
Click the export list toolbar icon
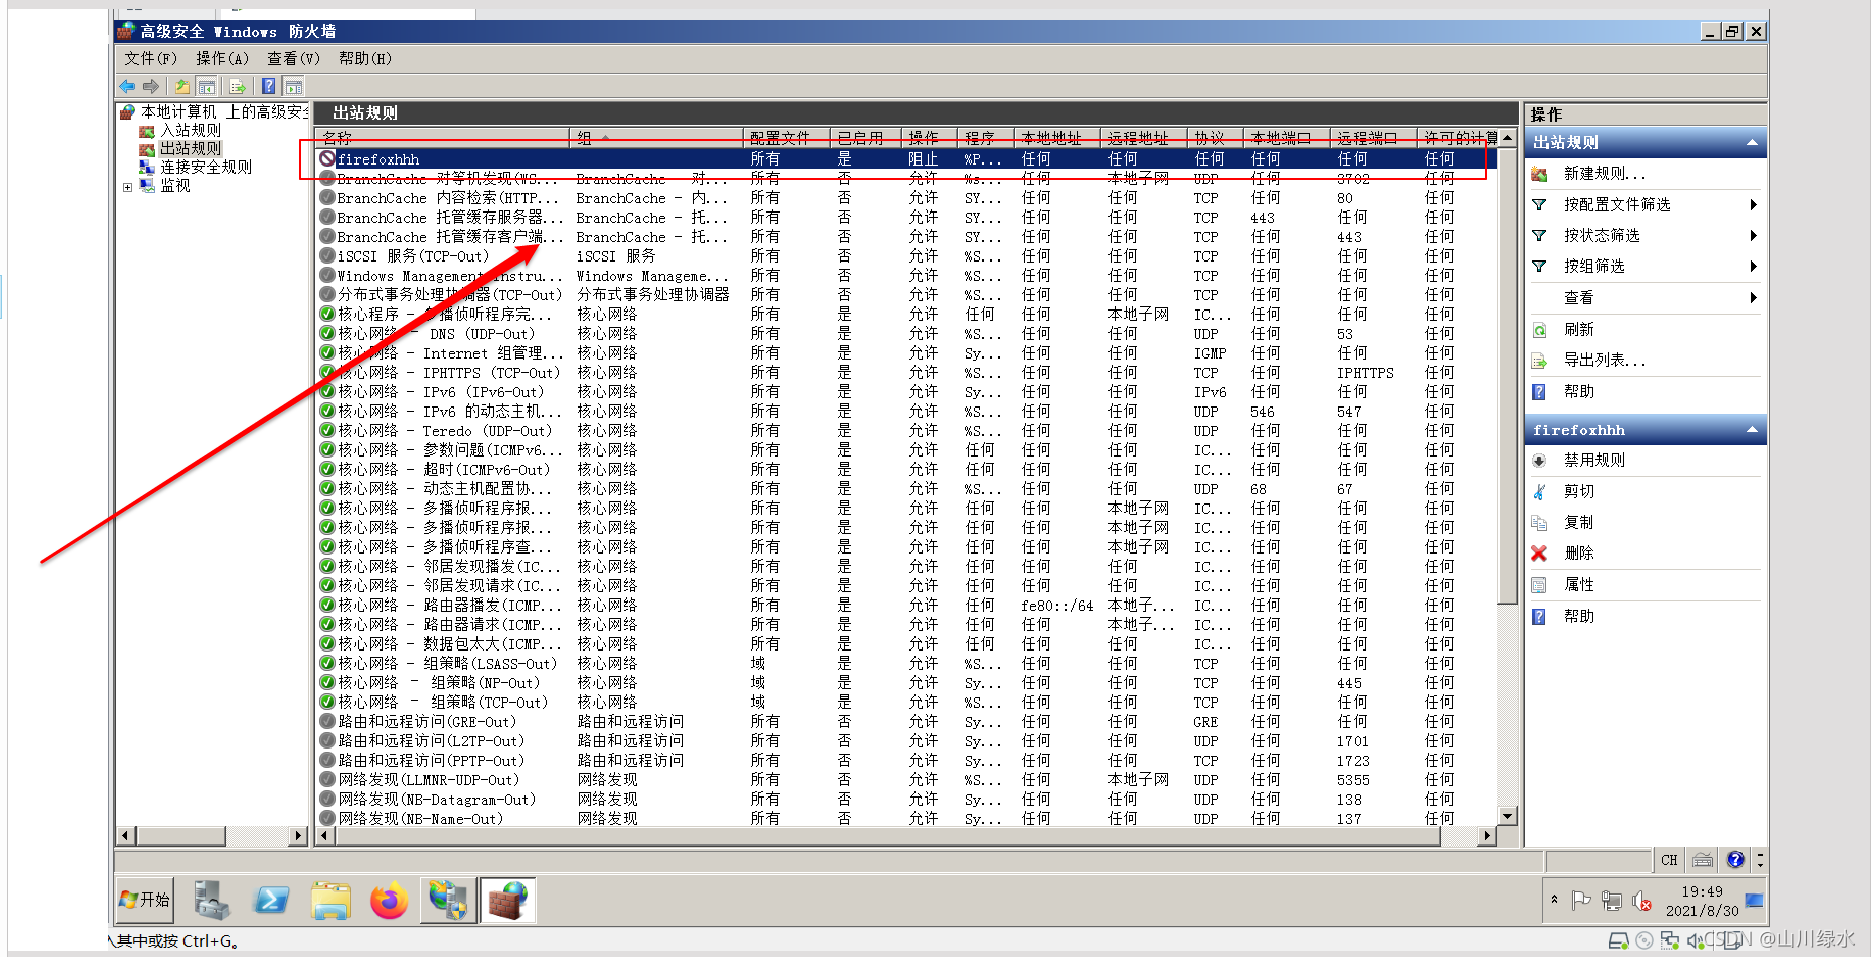point(237,87)
